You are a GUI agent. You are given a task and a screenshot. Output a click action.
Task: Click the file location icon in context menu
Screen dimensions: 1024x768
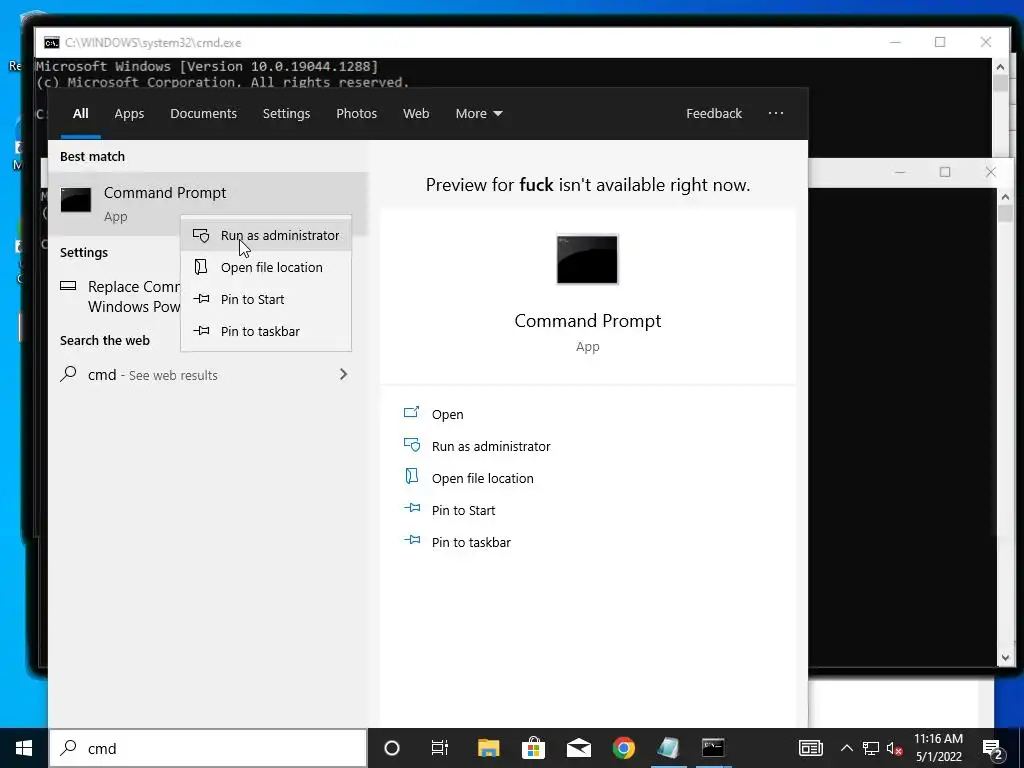click(x=201, y=266)
